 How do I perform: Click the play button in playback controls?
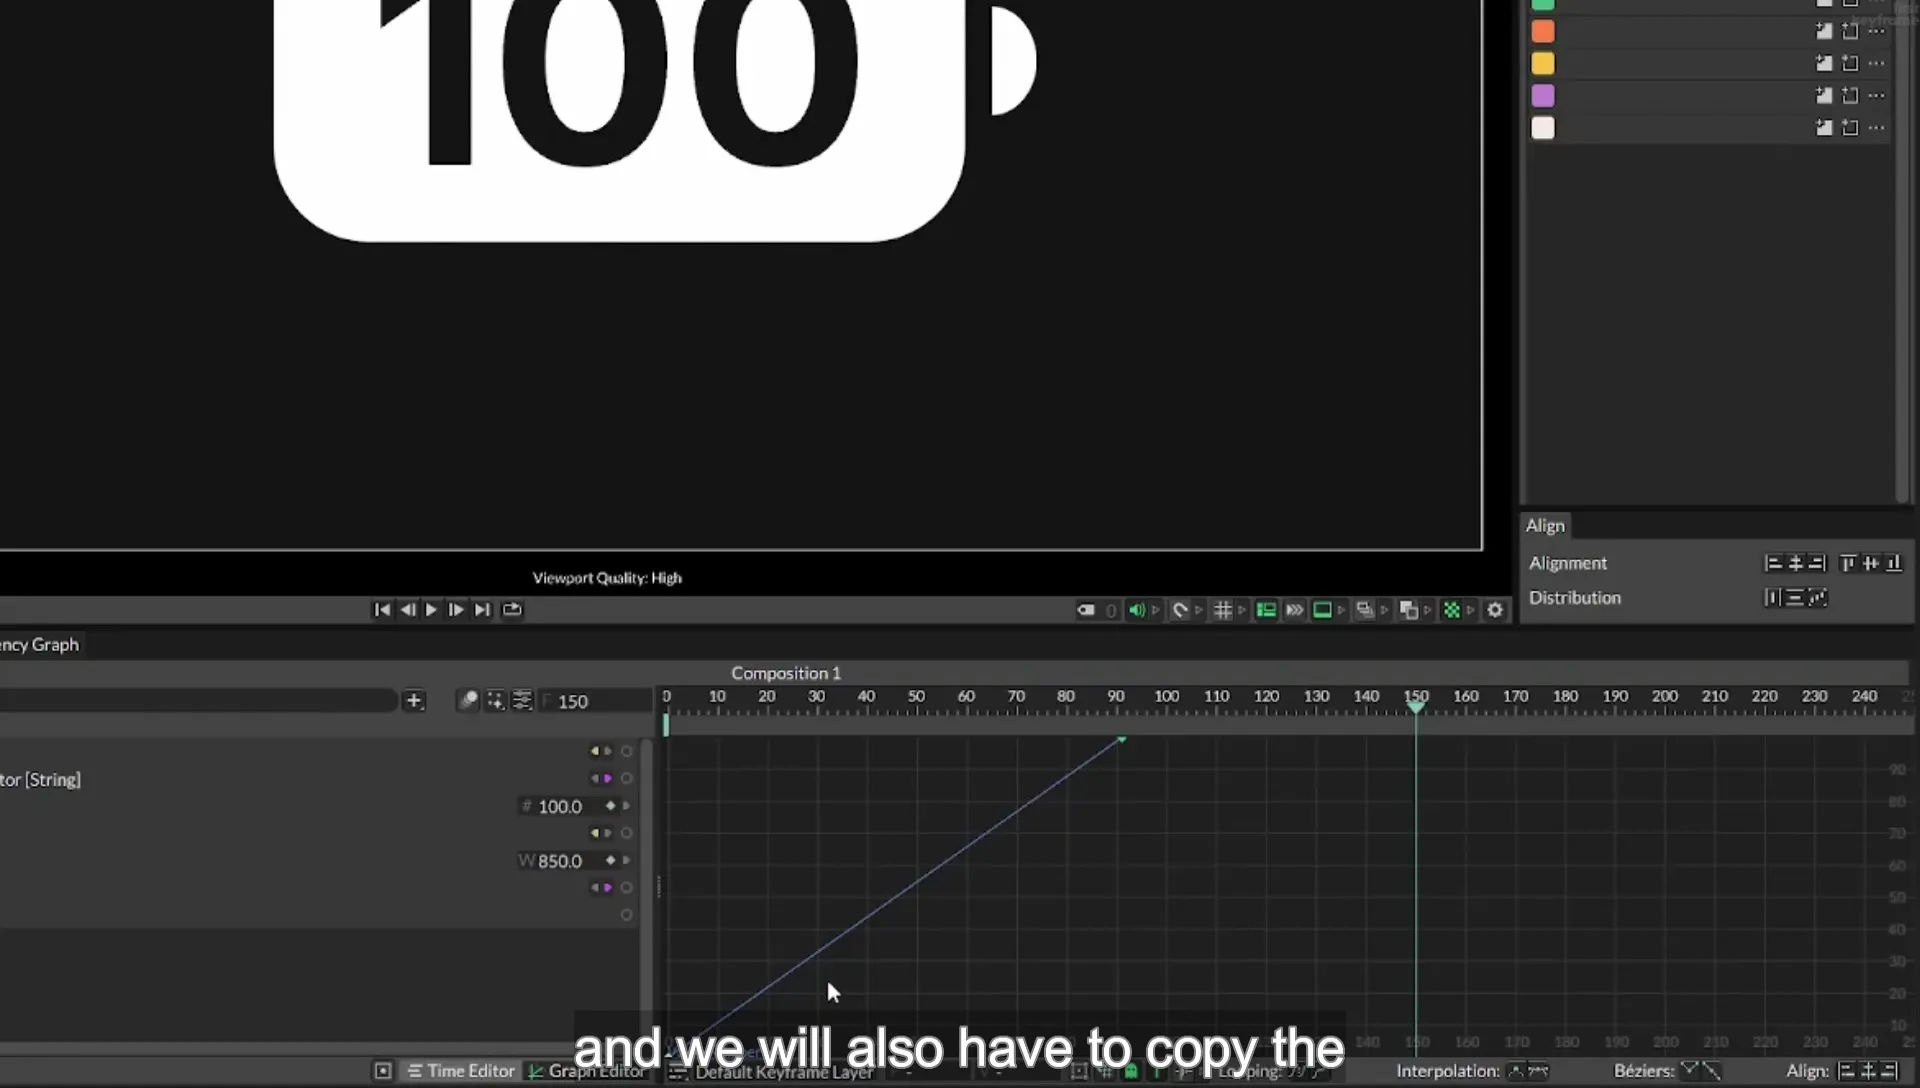431,610
